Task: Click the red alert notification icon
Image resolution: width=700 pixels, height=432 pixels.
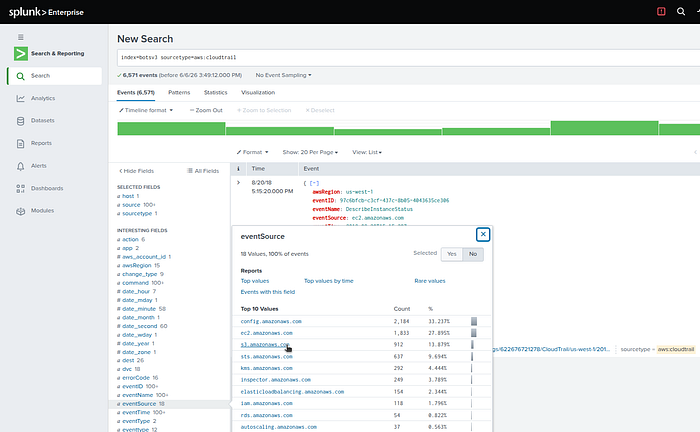Action: (x=661, y=12)
